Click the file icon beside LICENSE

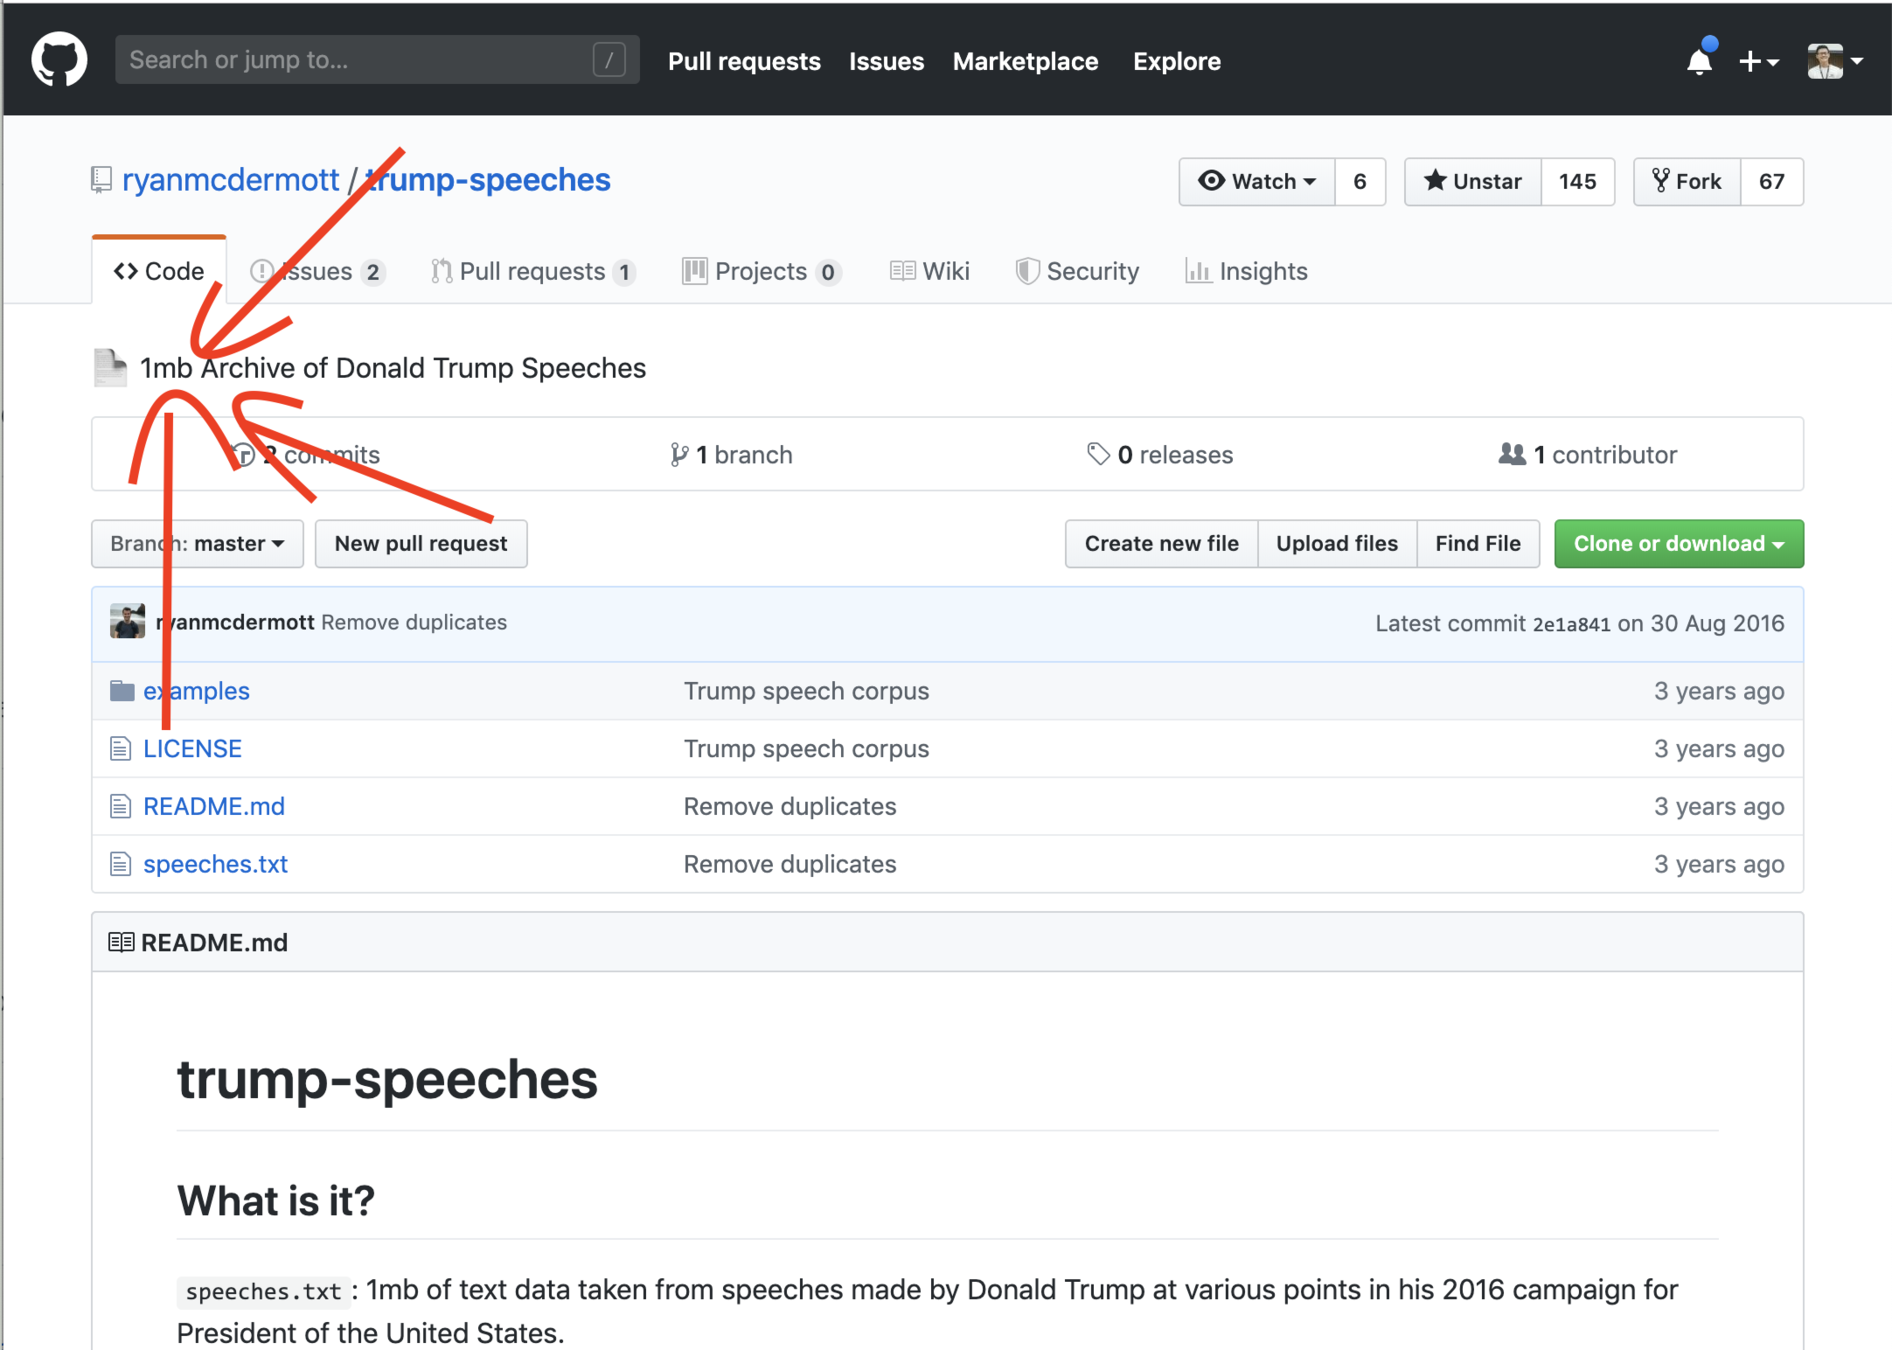click(120, 749)
